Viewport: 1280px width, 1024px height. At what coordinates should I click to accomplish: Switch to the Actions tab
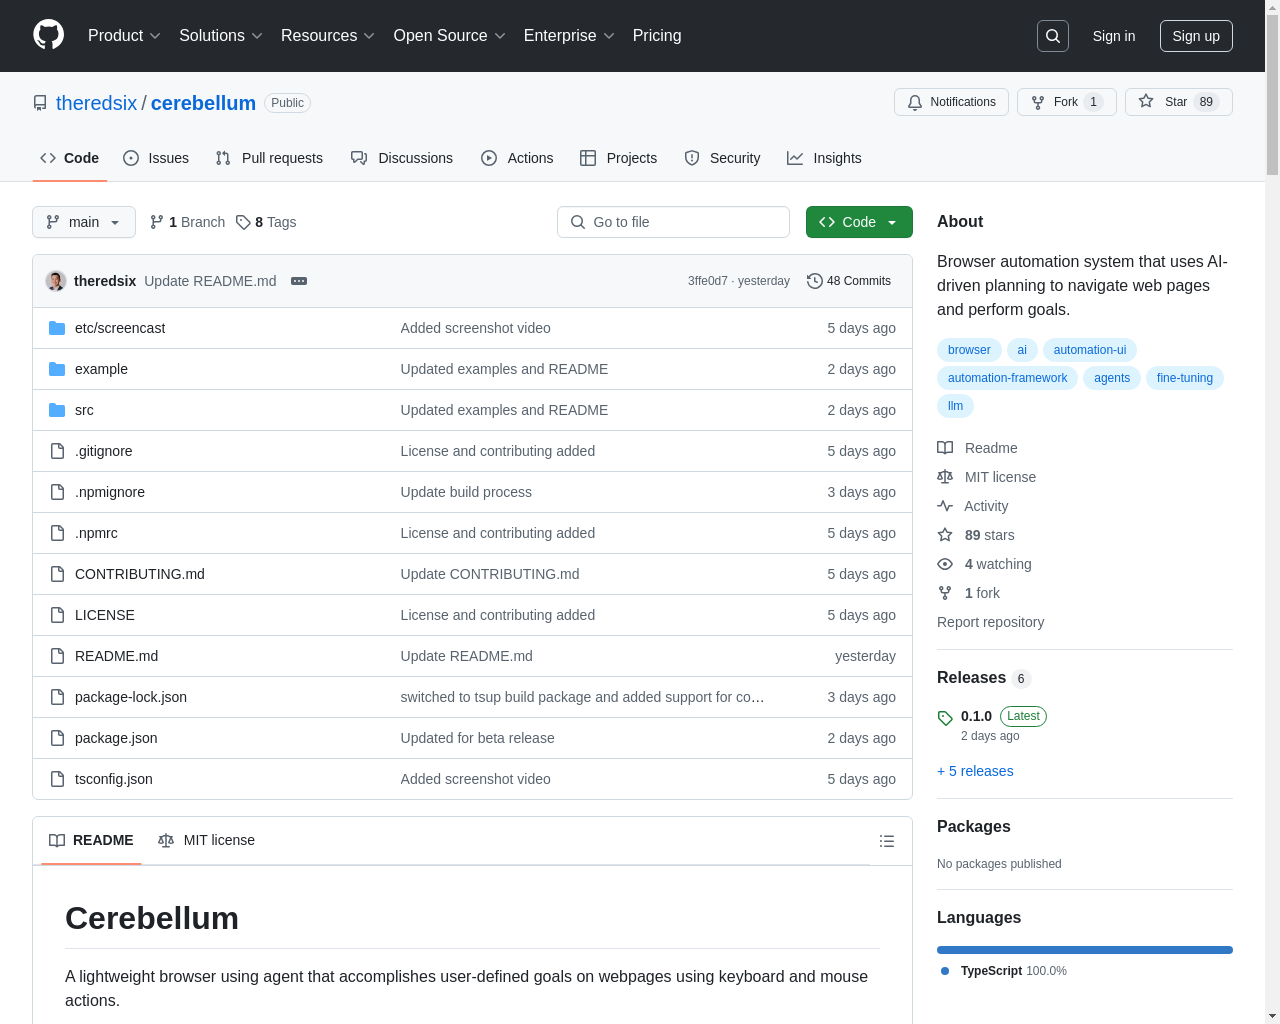point(517,158)
